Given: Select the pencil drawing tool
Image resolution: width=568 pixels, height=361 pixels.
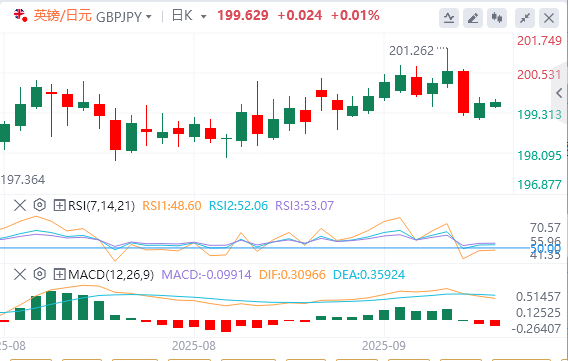Looking at the screenshot, I should click(x=473, y=18).
